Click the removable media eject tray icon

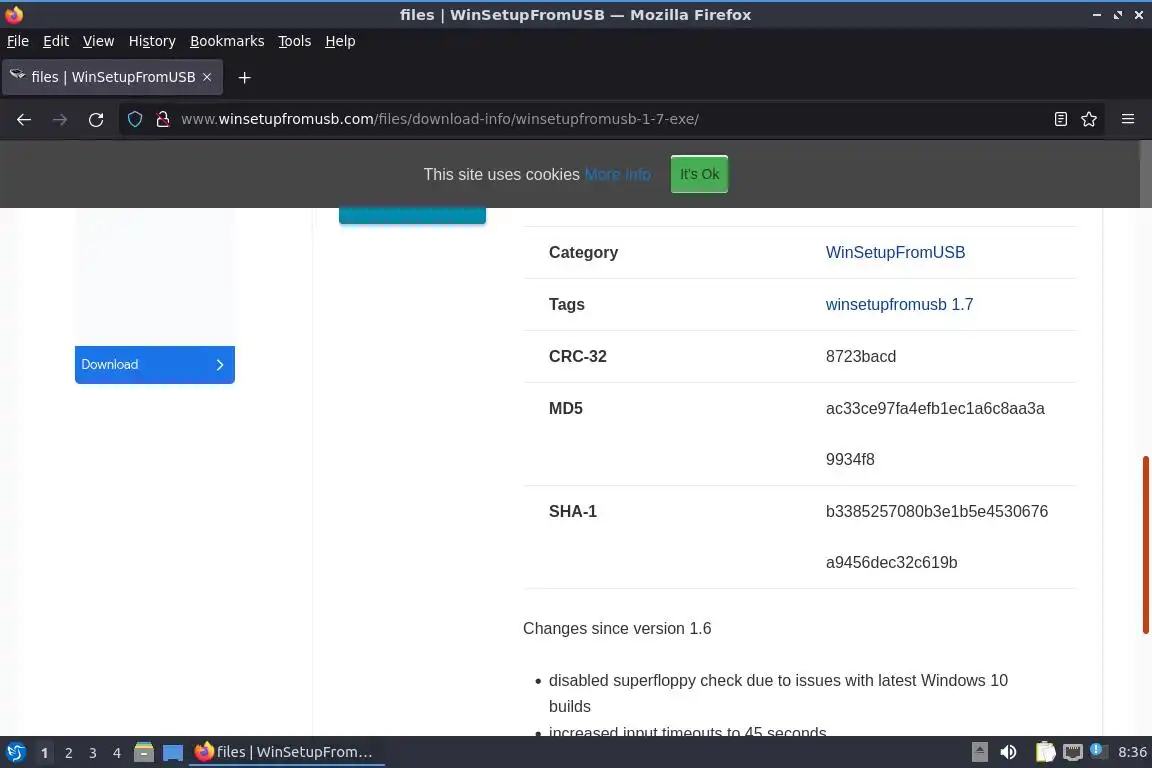pyautogui.click(x=979, y=752)
